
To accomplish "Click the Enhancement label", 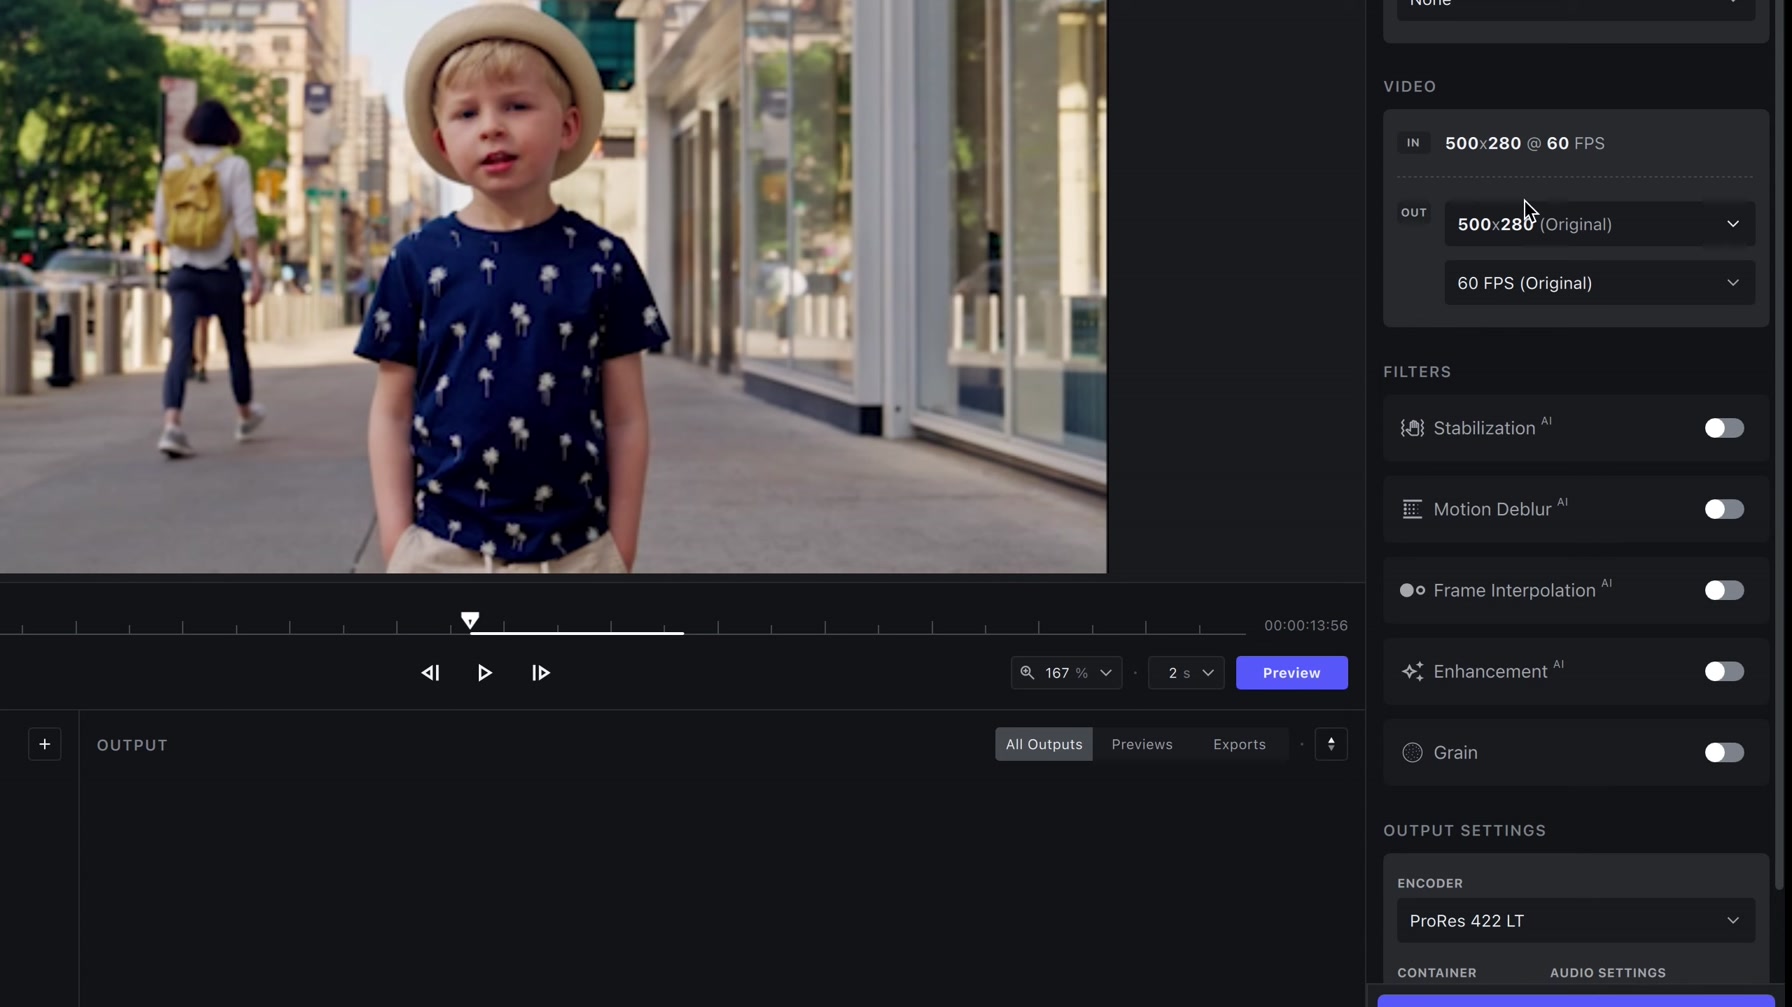I will 1490,672.
